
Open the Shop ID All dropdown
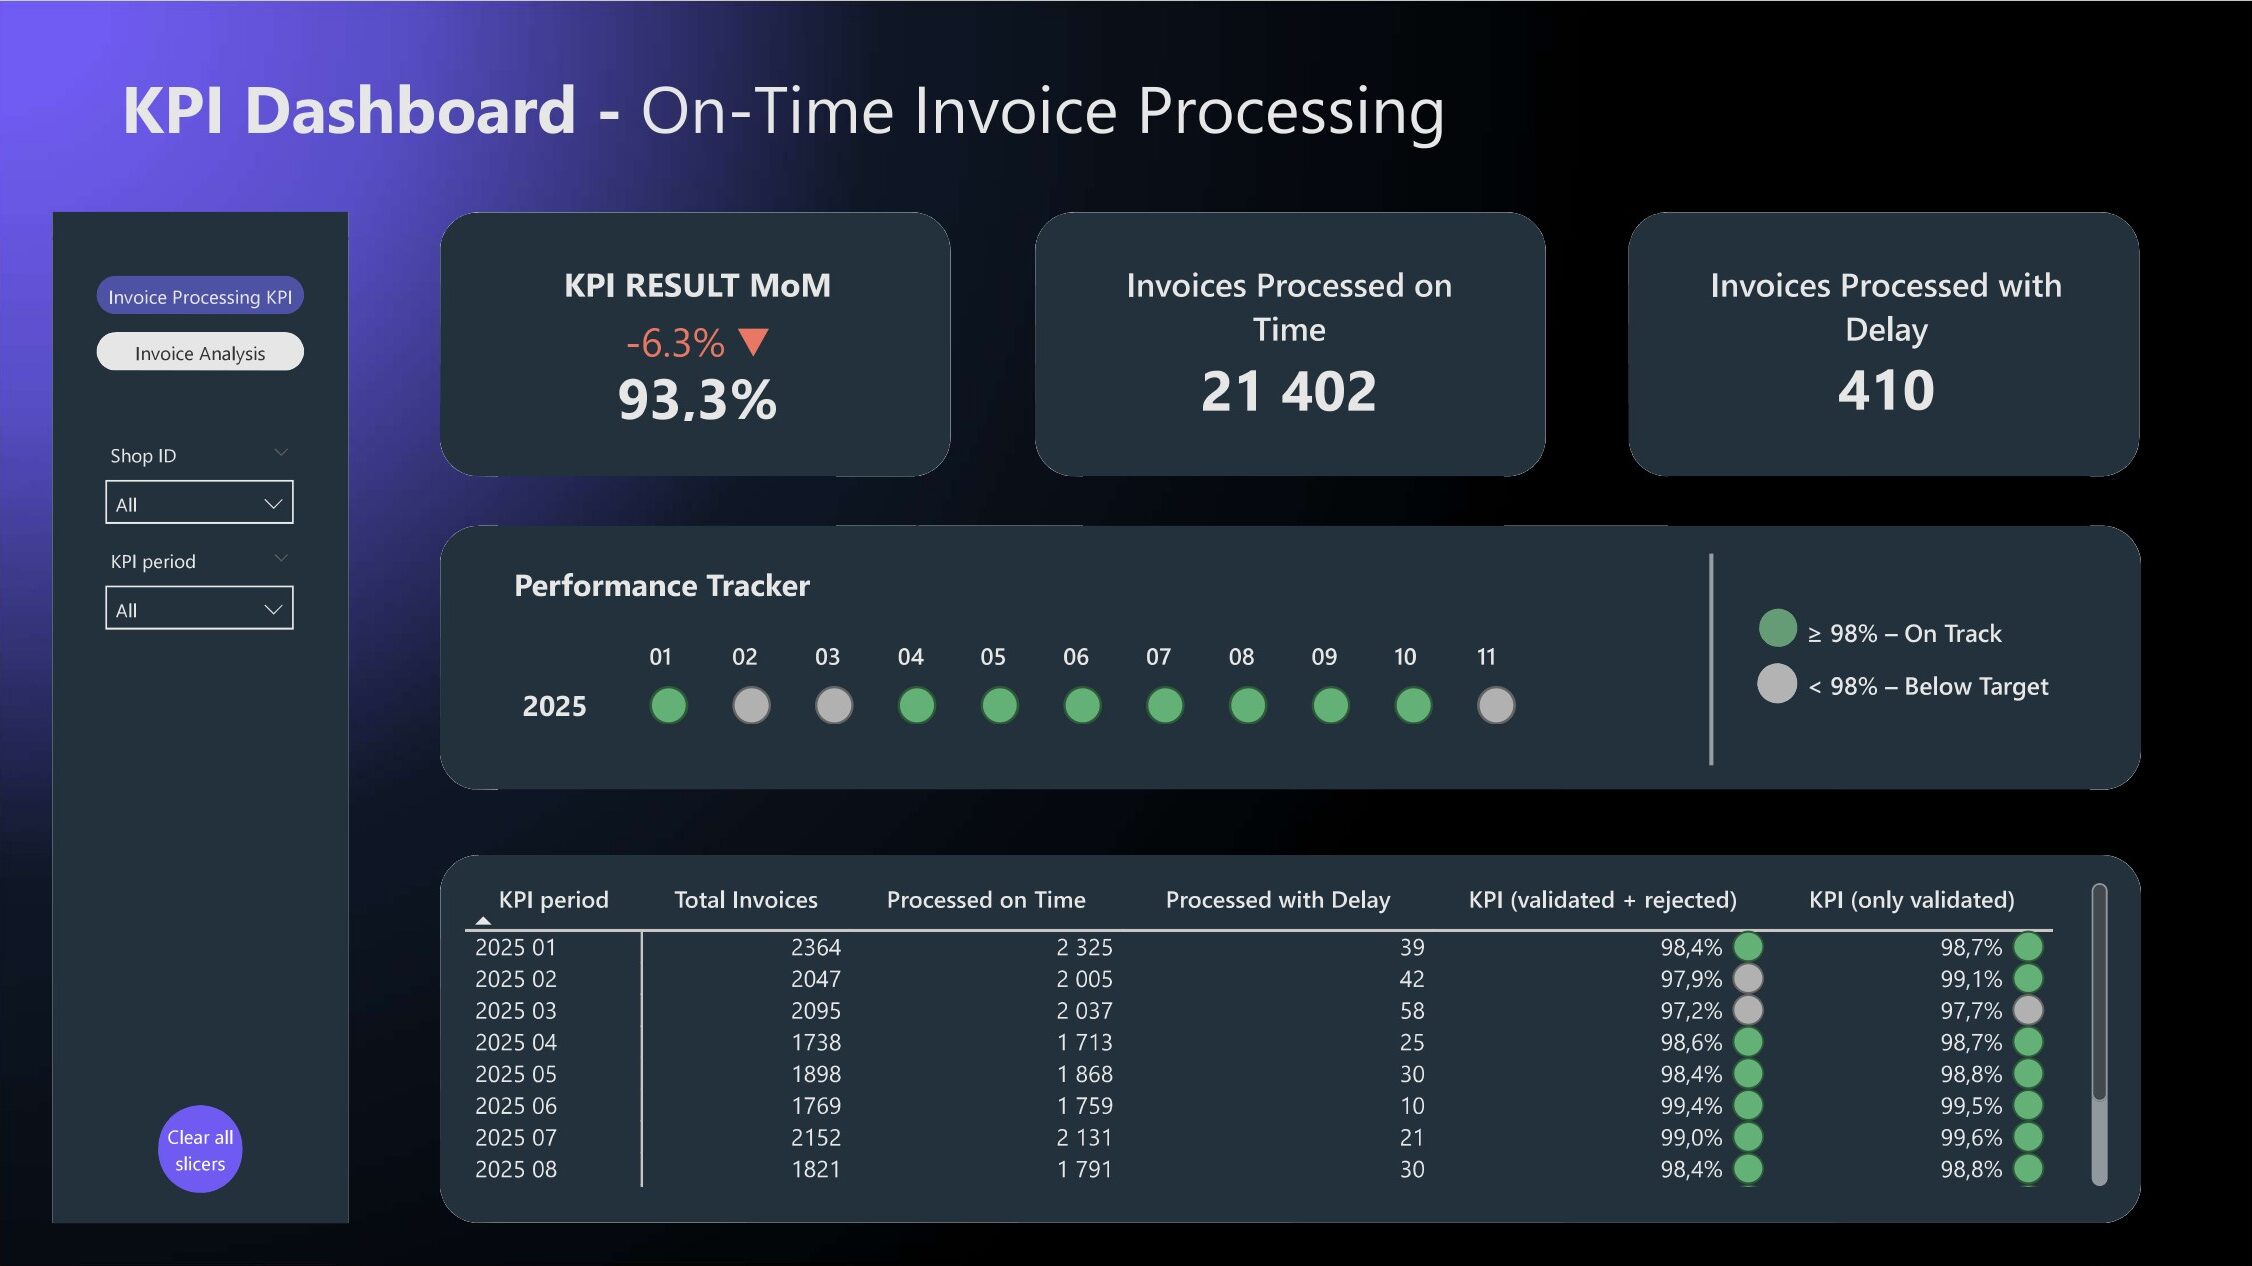click(x=199, y=503)
